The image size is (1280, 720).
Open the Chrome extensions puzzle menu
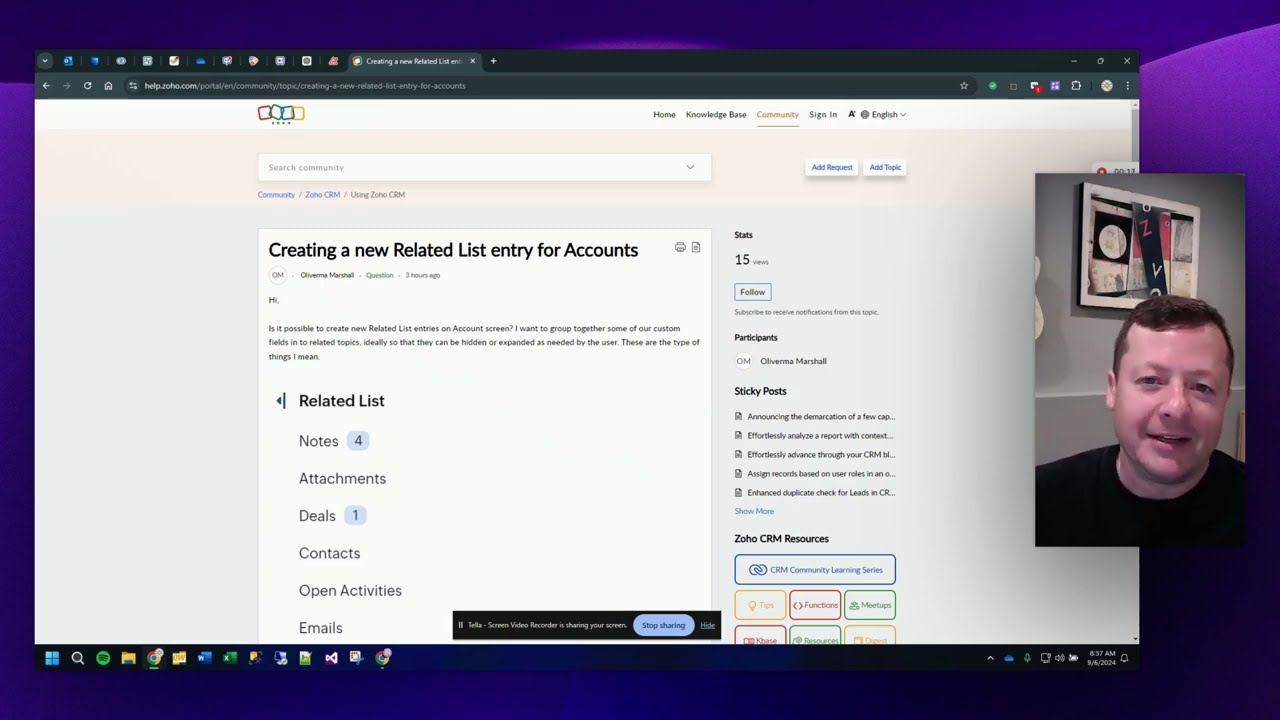tap(1076, 86)
